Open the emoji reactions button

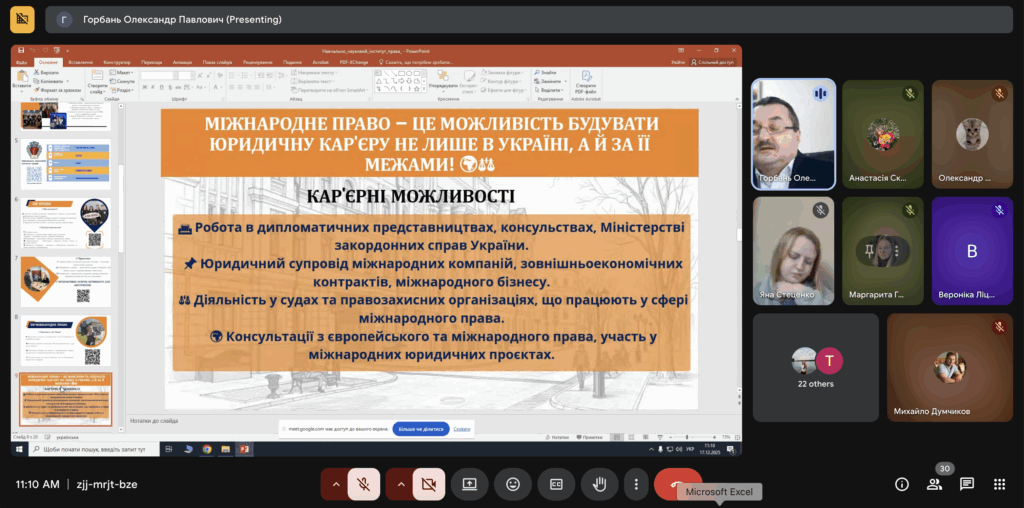(513, 484)
